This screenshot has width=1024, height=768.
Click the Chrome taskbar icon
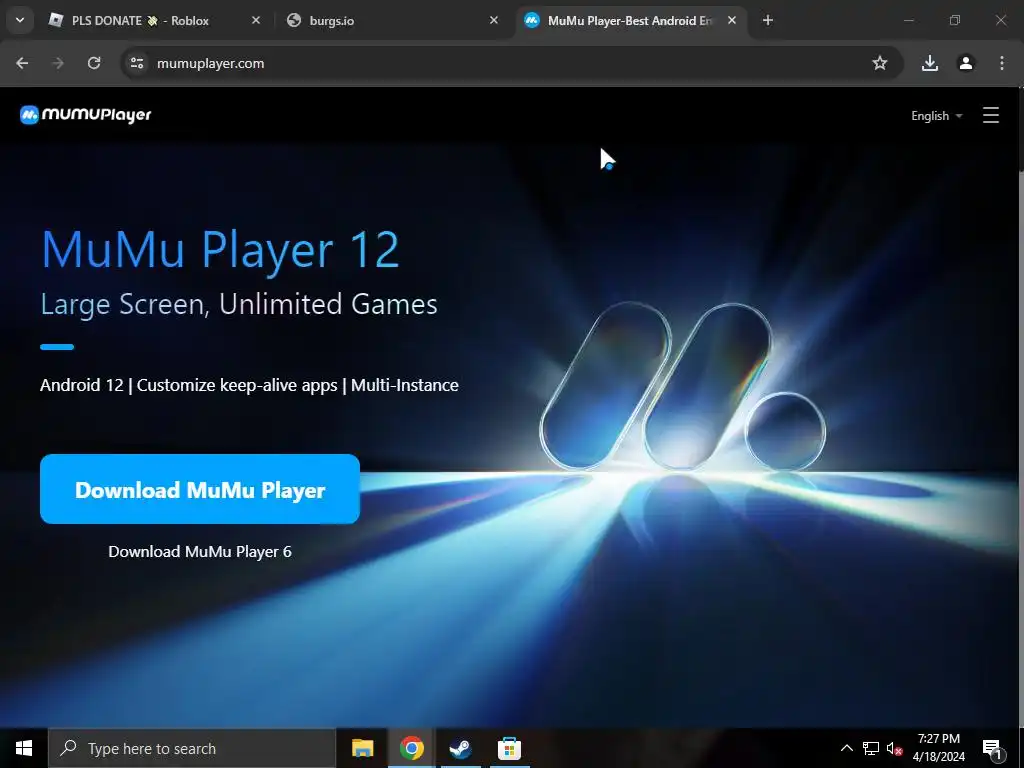tap(411, 748)
